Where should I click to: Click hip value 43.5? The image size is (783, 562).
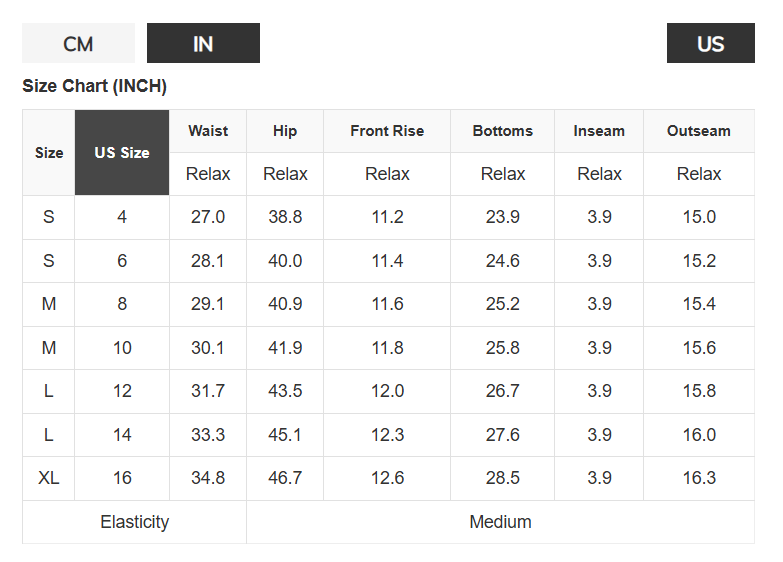pyautogui.click(x=285, y=391)
